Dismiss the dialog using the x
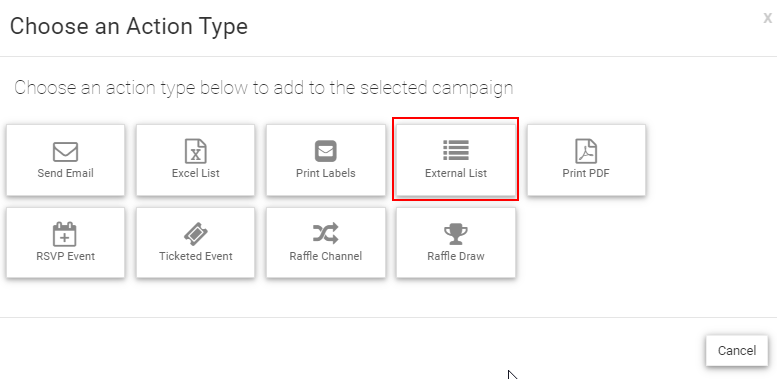 click(767, 19)
